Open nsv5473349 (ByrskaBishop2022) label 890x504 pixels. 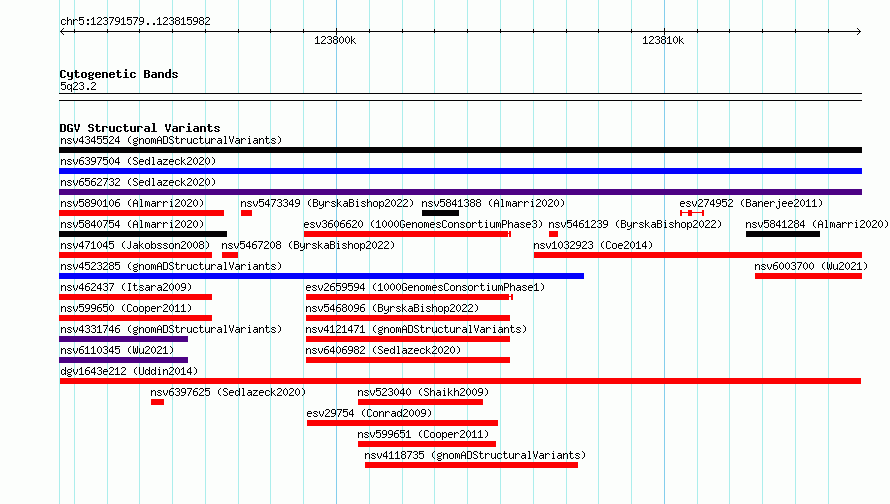328,203
